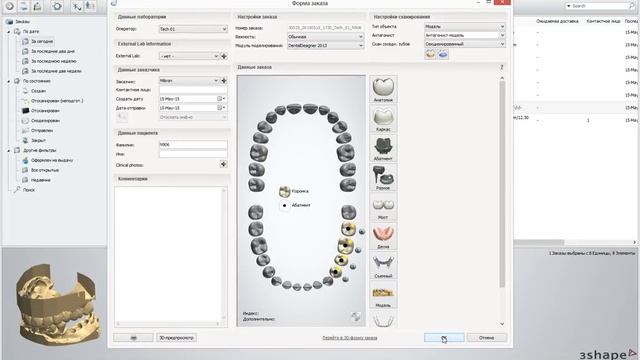Choose the pink Десна gingiva icon

click(383, 236)
